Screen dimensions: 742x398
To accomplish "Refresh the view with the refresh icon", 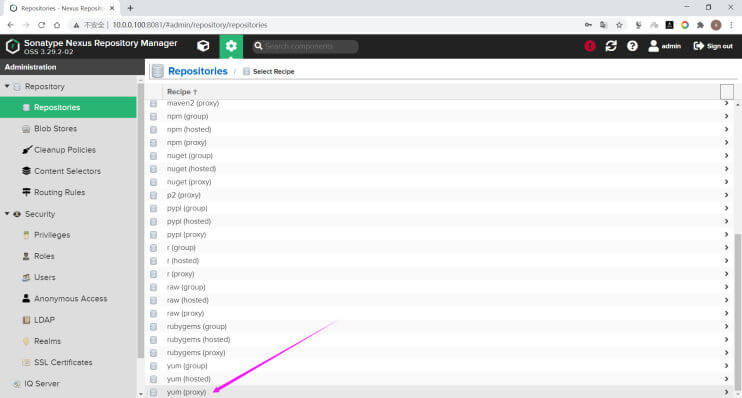I will click(611, 46).
